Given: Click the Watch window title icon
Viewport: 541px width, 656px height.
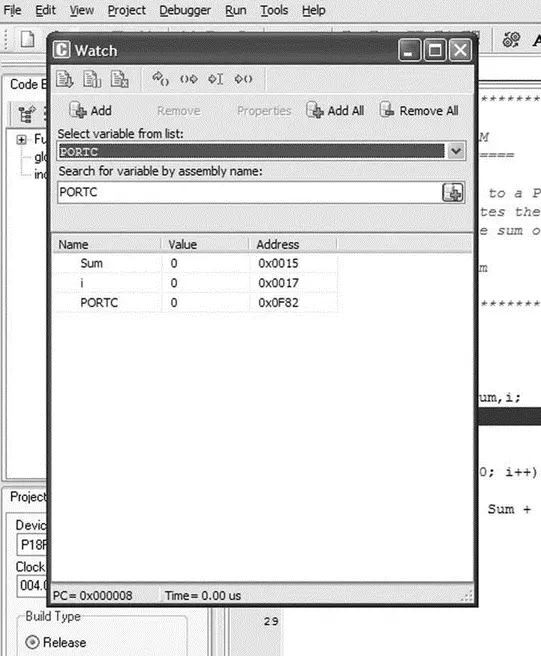Looking at the screenshot, I should (62, 50).
